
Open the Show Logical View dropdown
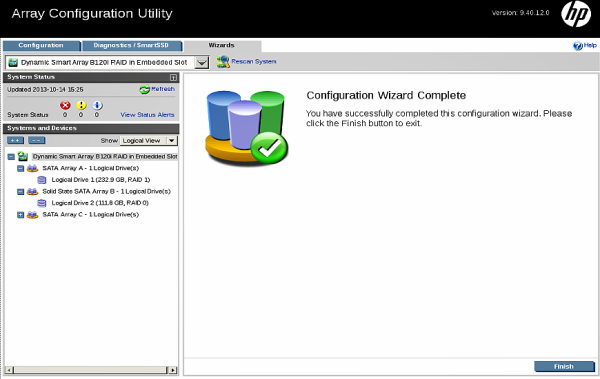click(x=149, y=140)
